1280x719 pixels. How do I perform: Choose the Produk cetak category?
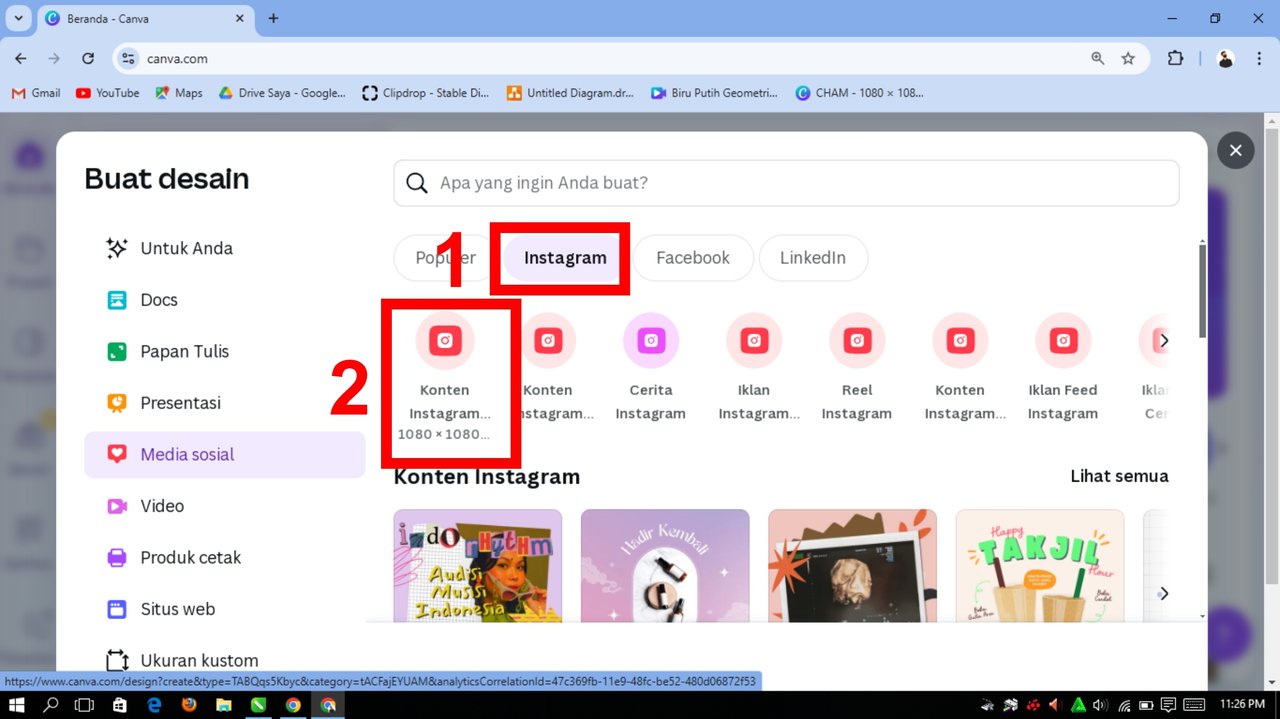(x=224, y=557)
